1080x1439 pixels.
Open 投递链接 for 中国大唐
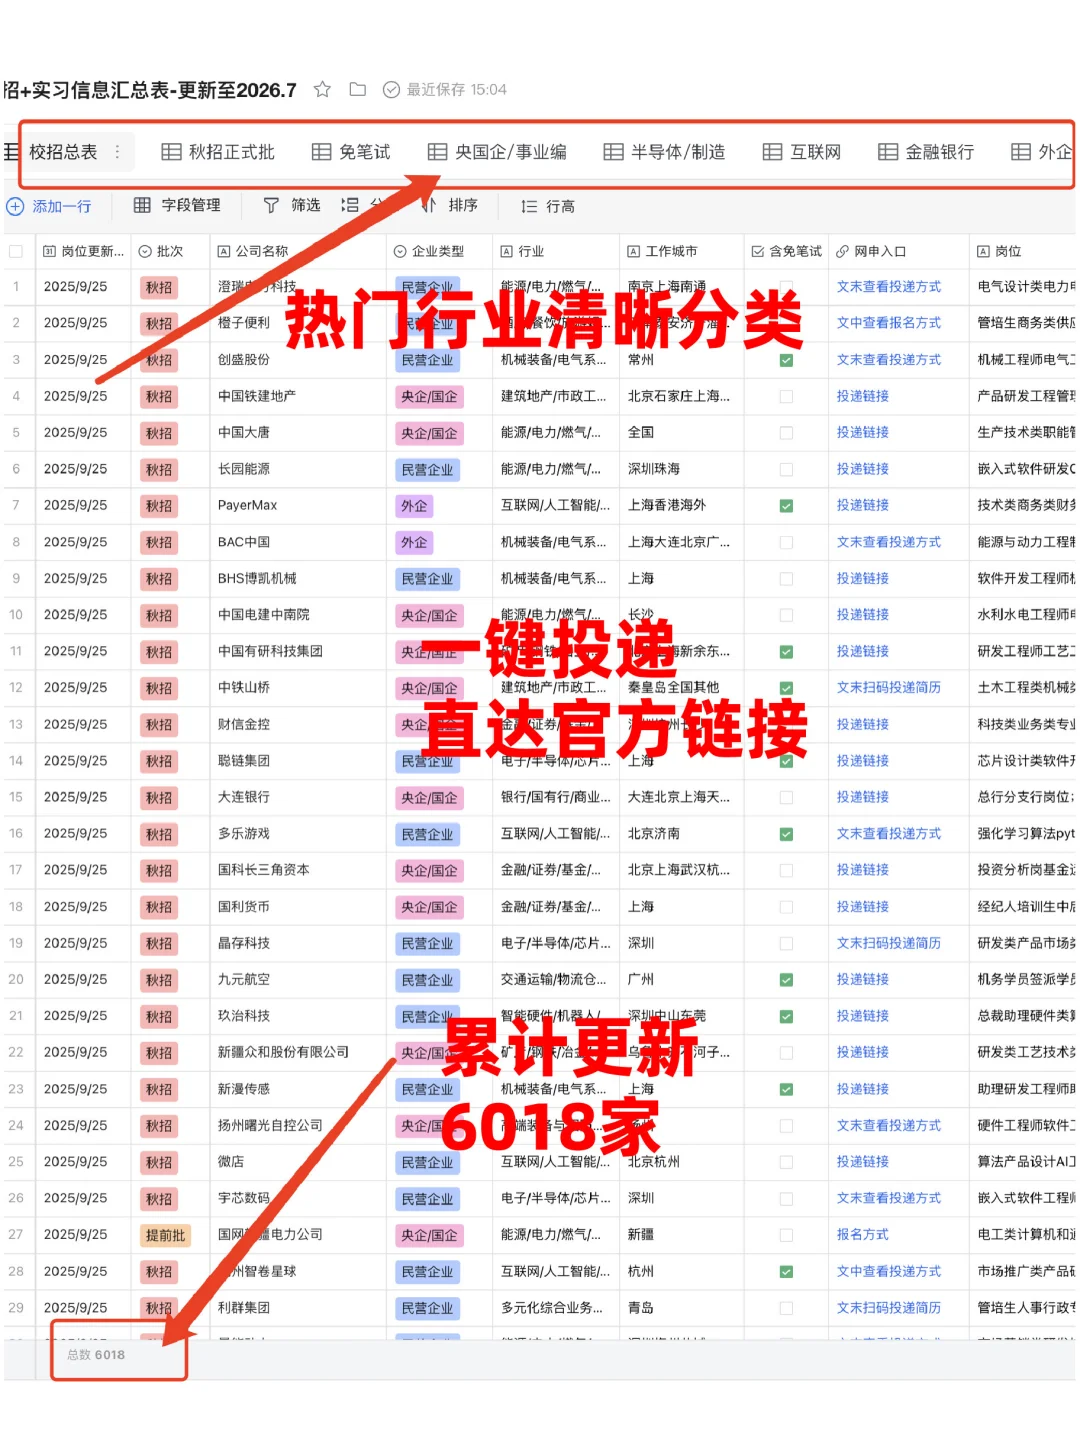[x=862, y=432]
